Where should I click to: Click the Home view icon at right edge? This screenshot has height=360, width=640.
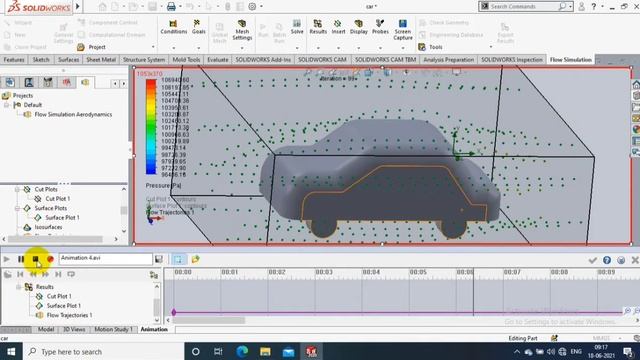click(x=636, y=84)
